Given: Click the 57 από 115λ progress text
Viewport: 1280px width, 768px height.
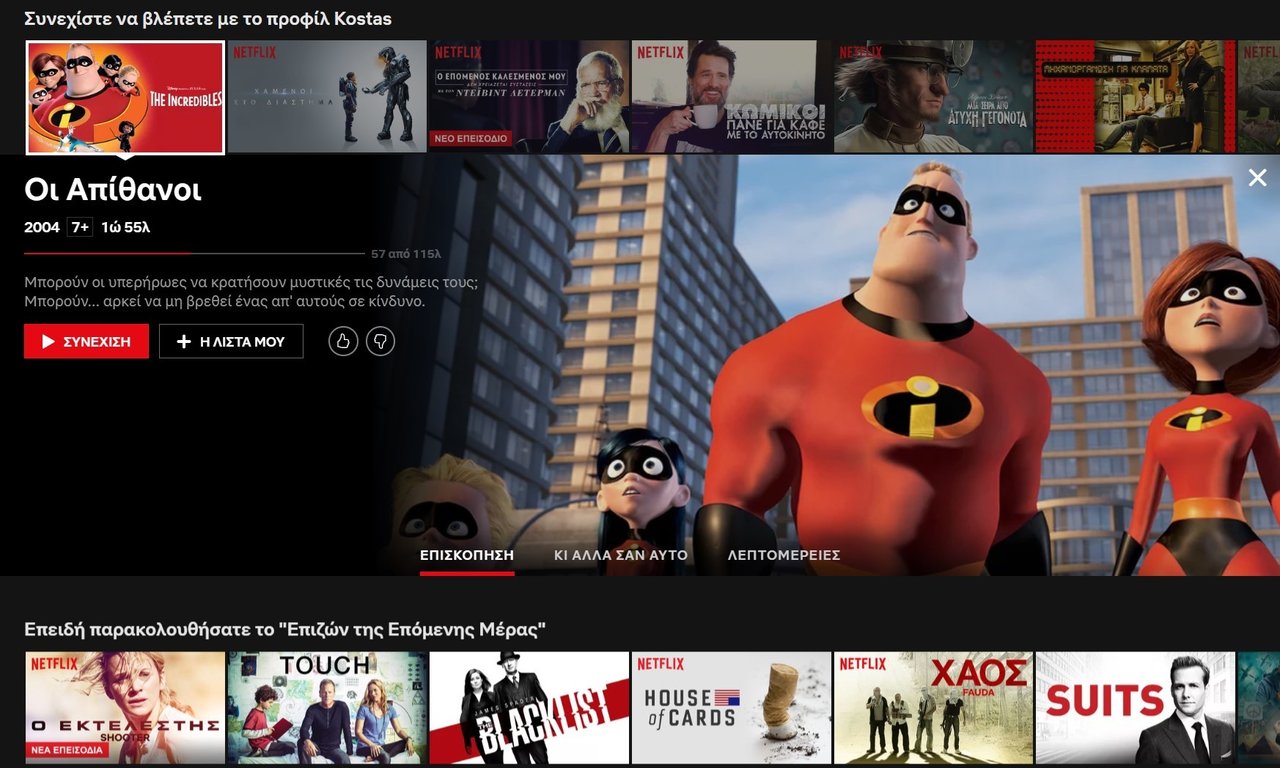Looking at the screenshot, I should point(405,254).
